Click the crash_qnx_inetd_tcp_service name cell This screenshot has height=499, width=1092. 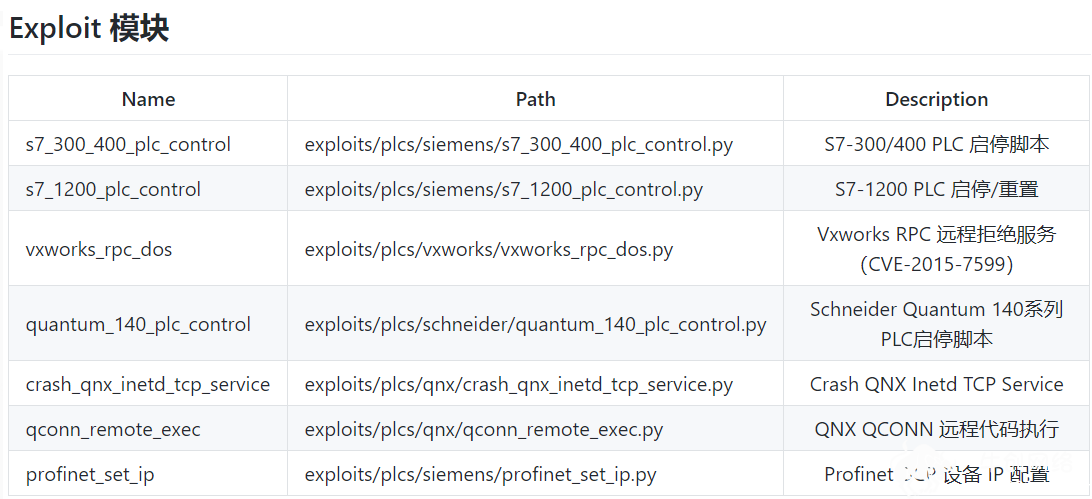148,384
